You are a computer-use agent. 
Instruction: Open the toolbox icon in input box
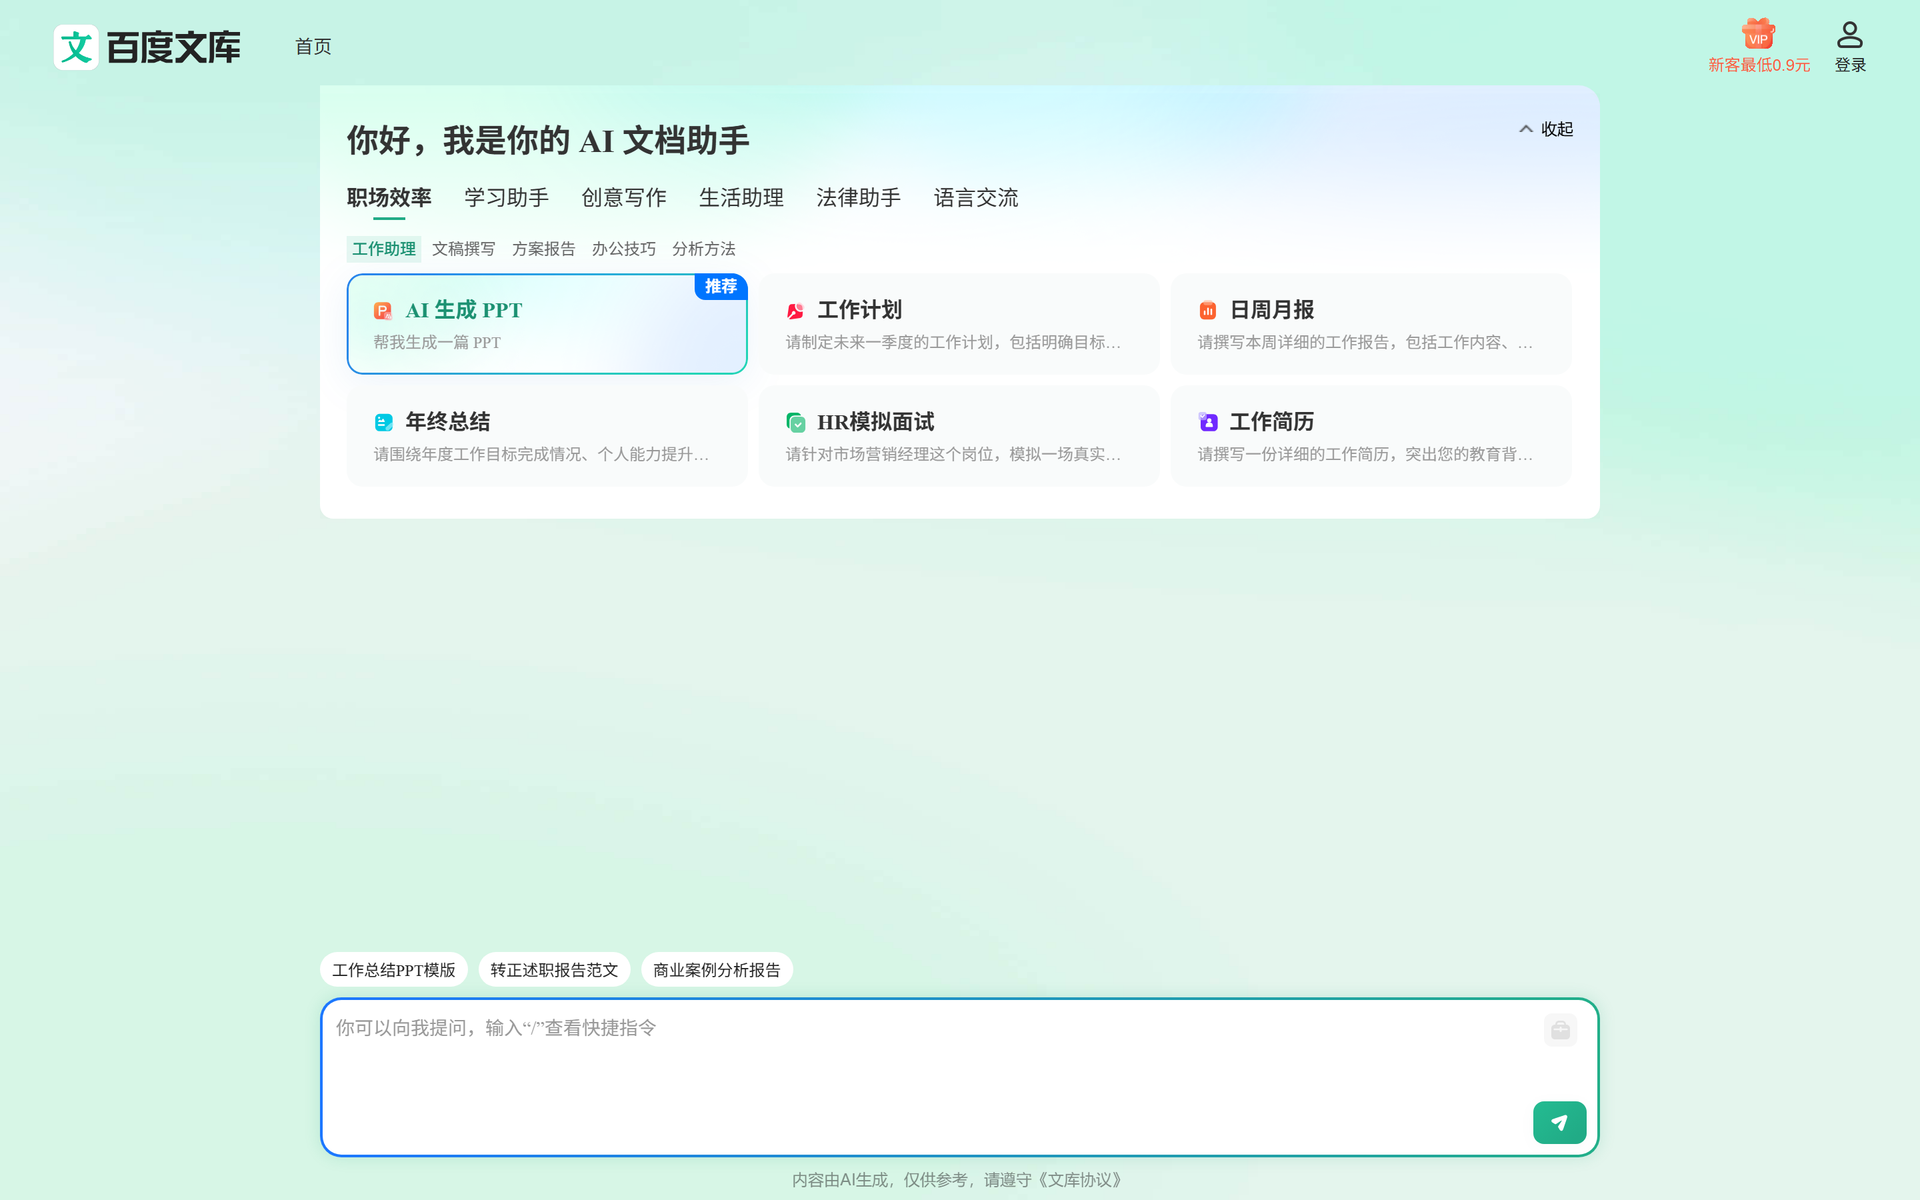pyautogui.click(x=1560, y=1030)
